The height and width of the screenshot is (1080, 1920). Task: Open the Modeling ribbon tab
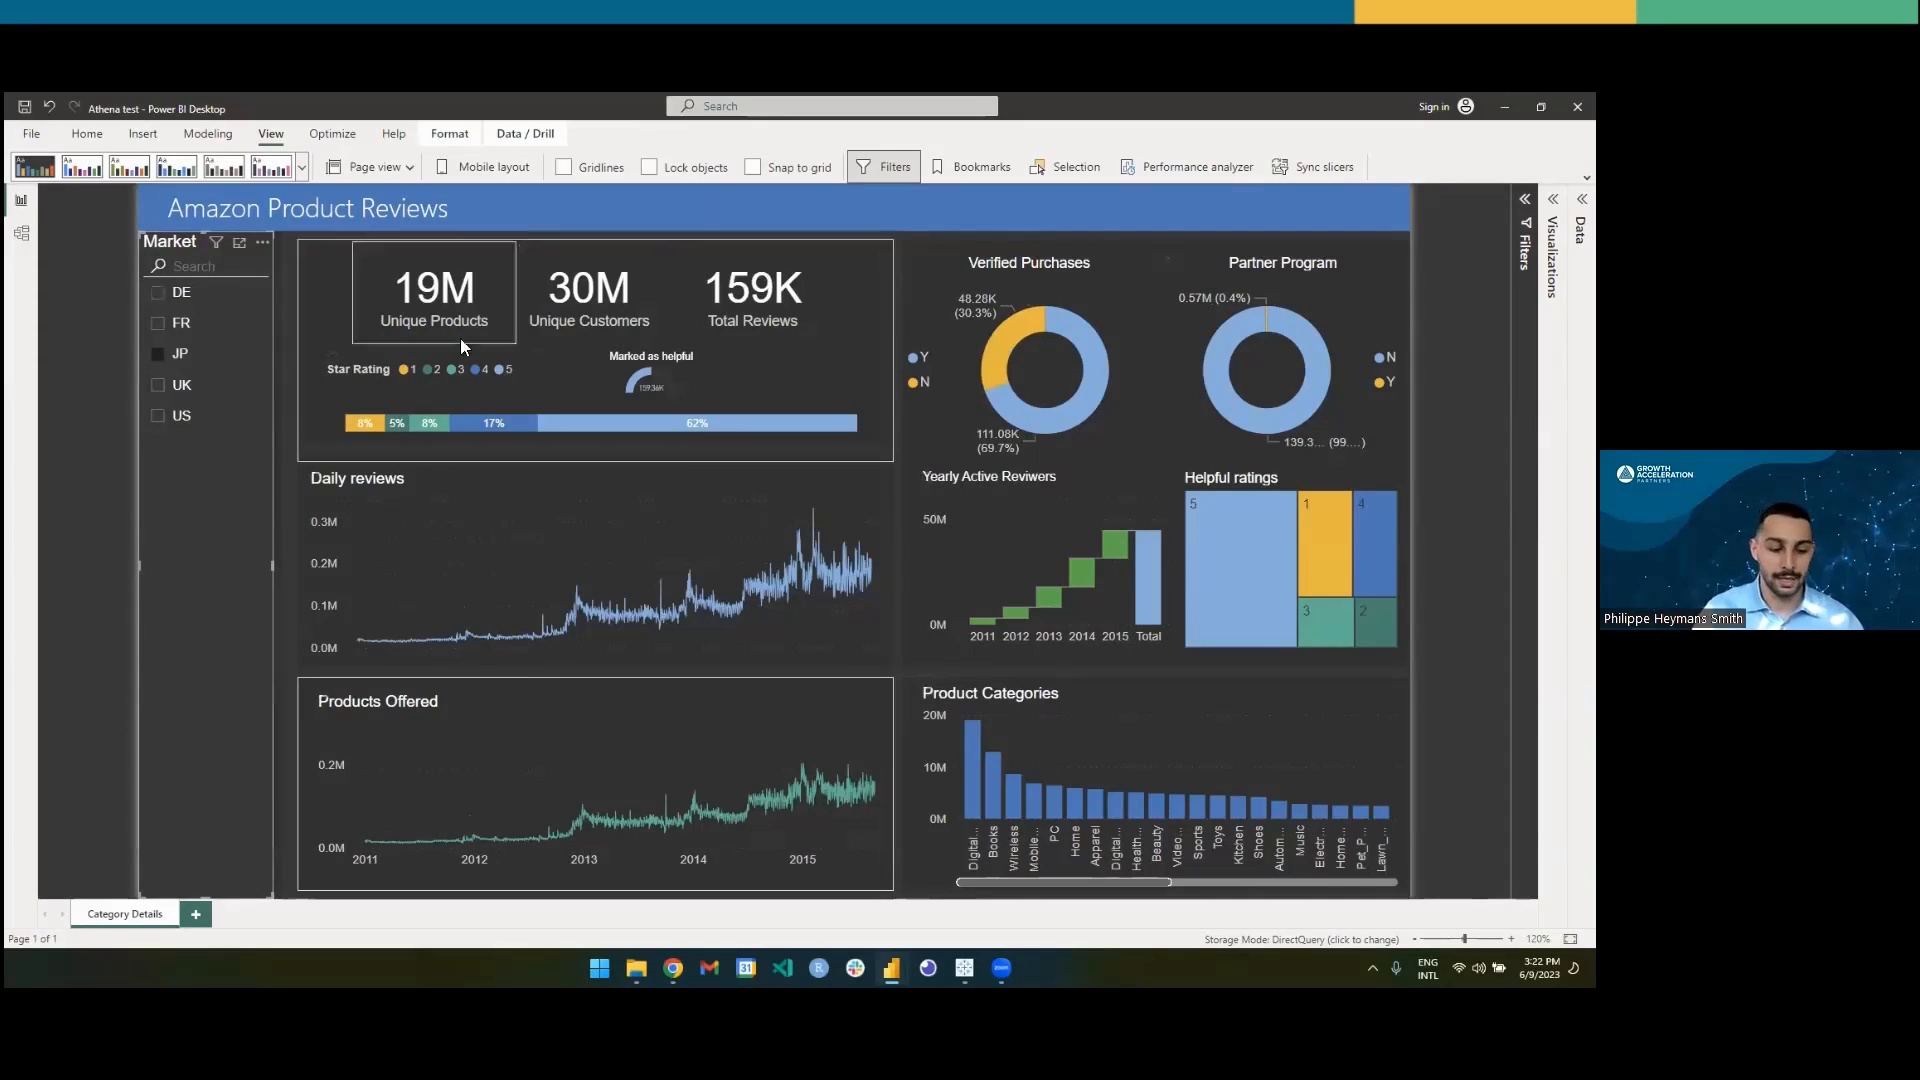(207, 134)
